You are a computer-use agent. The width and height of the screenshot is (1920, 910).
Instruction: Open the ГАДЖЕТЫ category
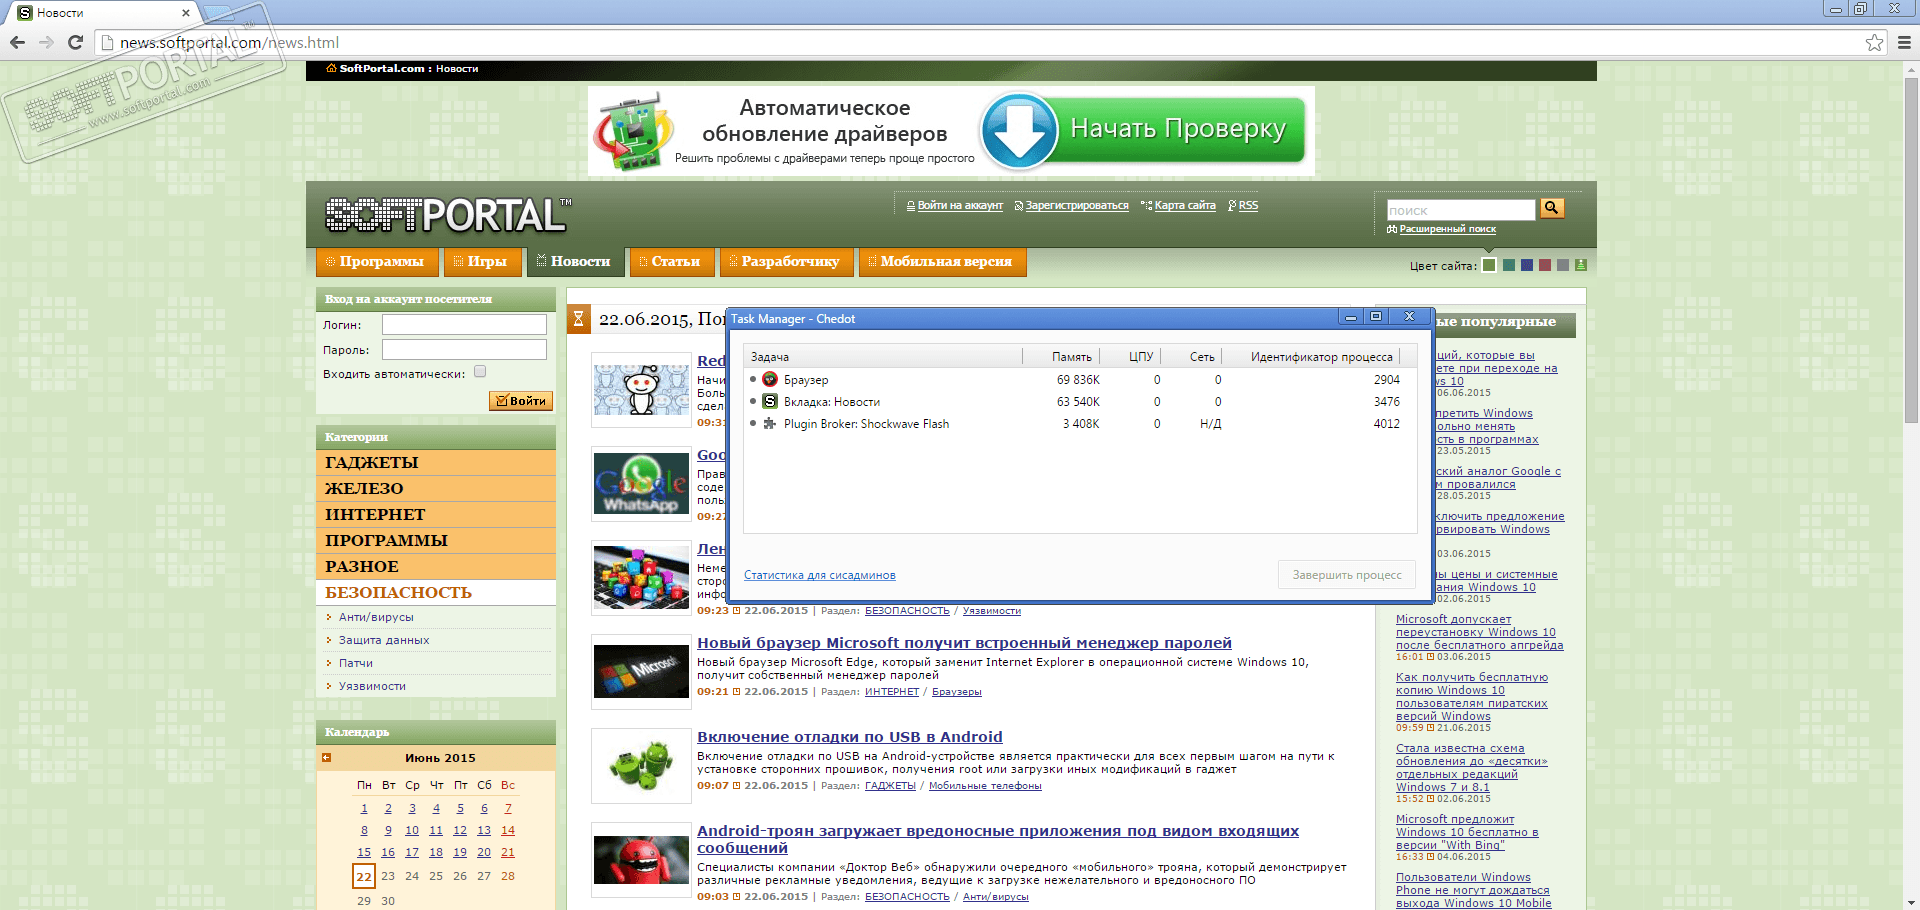point(436,463)
